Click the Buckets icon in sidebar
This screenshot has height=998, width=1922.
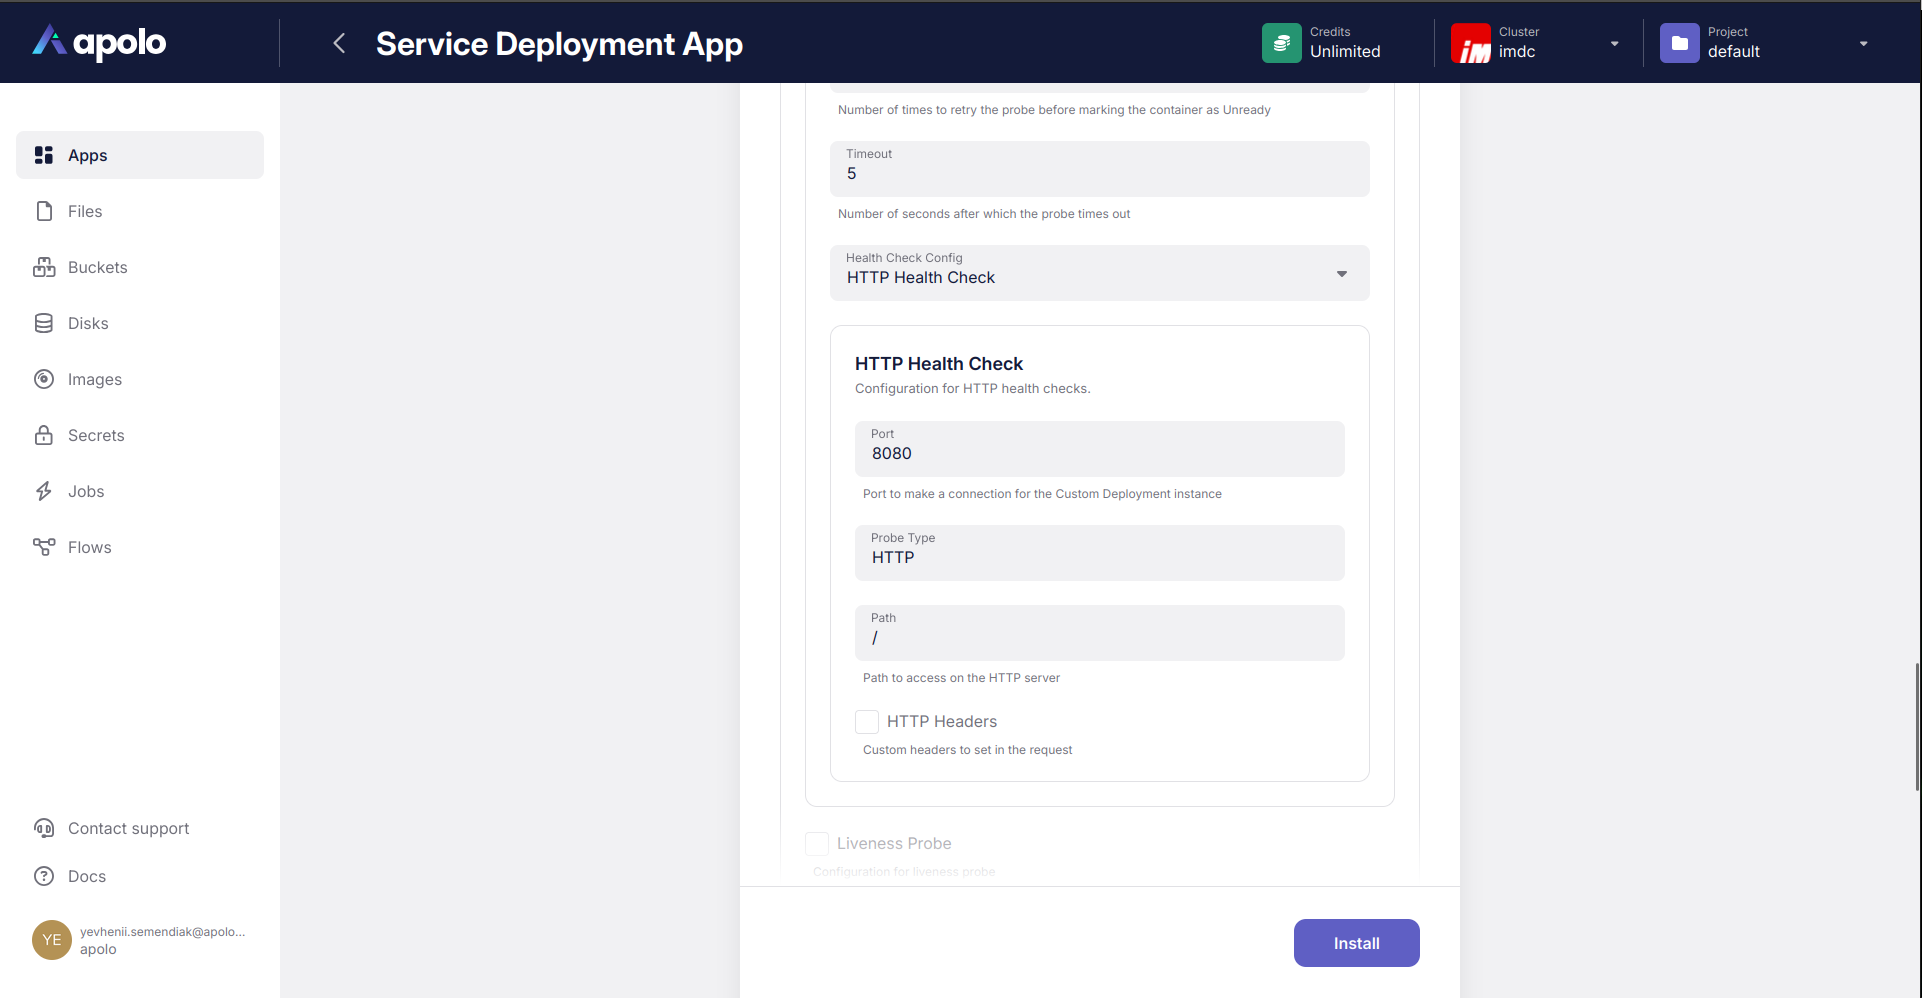pyautogui.click(x=44, y=267)
